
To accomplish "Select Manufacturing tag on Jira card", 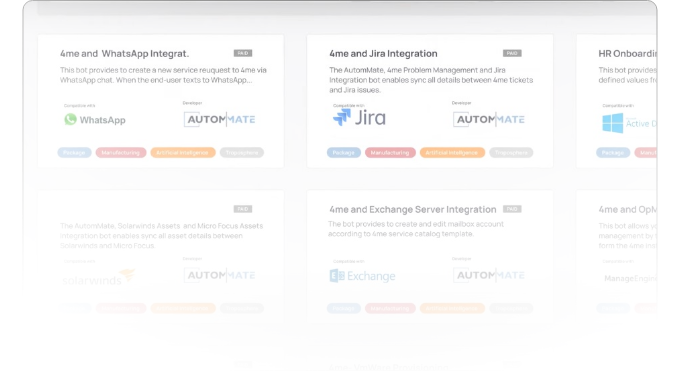I will 390,153.
